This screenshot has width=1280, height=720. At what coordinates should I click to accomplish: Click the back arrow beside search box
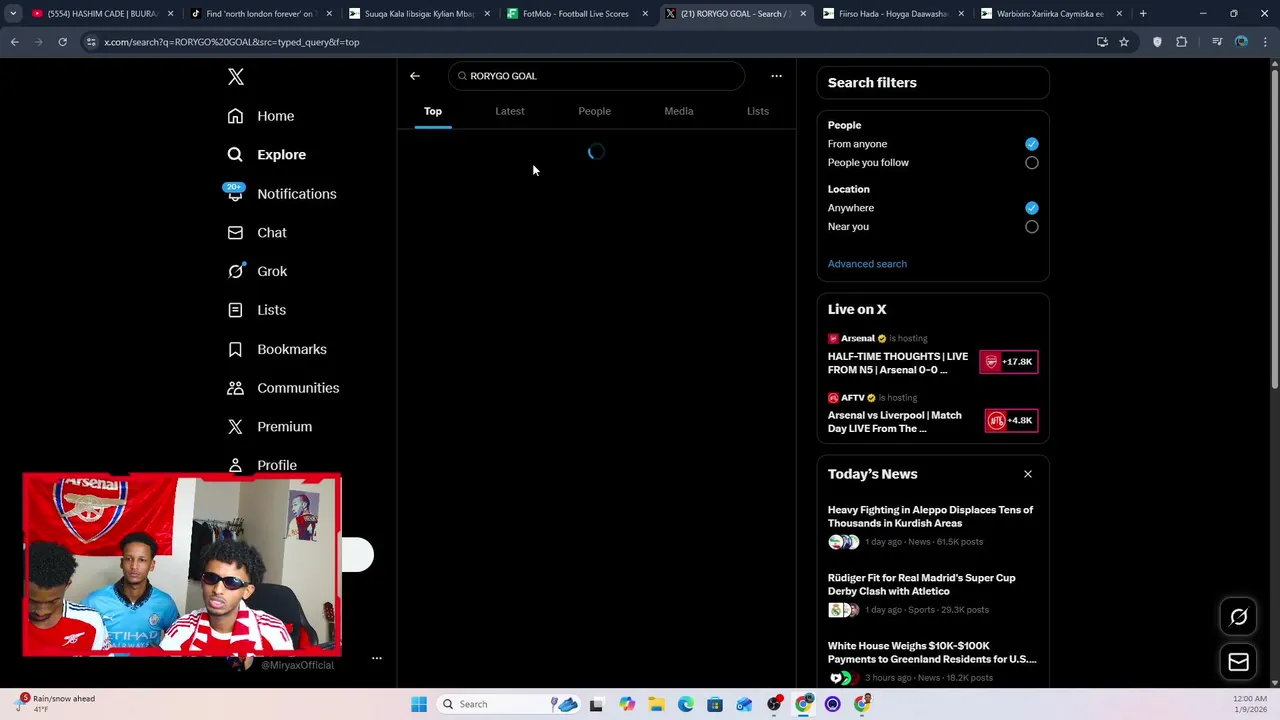tap(415, 76)
